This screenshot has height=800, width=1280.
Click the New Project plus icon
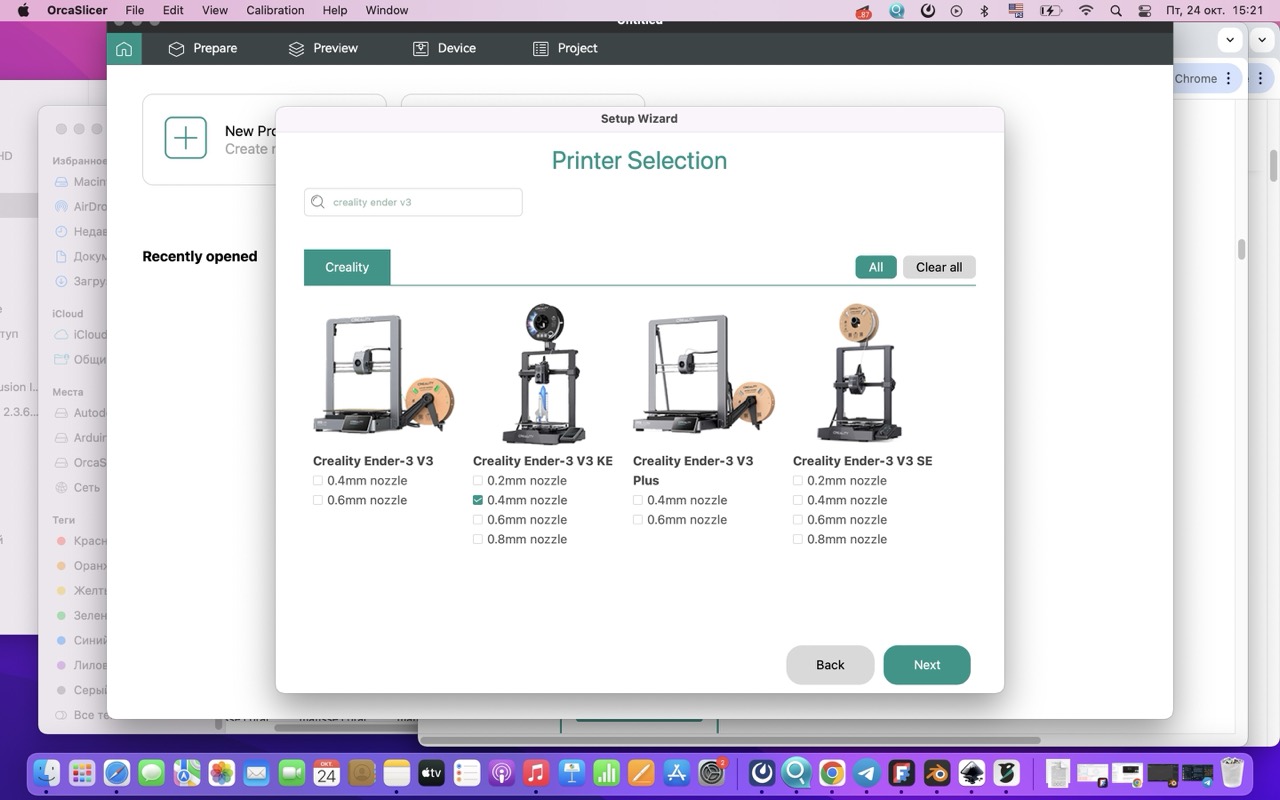click(186, 138)
